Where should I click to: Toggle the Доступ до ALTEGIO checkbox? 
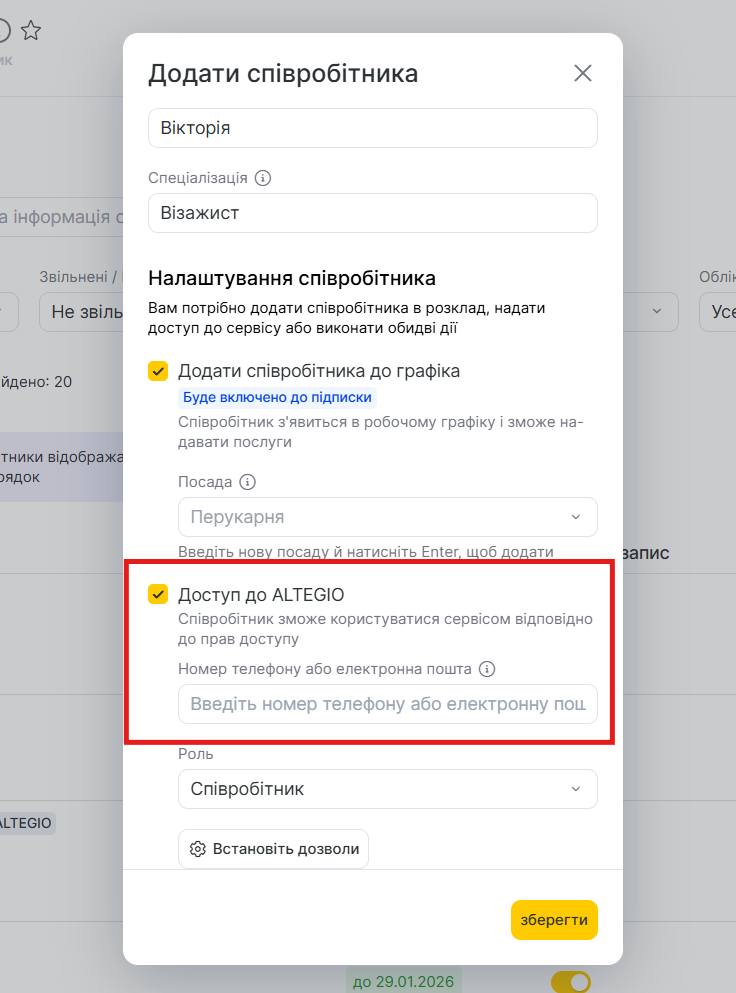(158, 595)
